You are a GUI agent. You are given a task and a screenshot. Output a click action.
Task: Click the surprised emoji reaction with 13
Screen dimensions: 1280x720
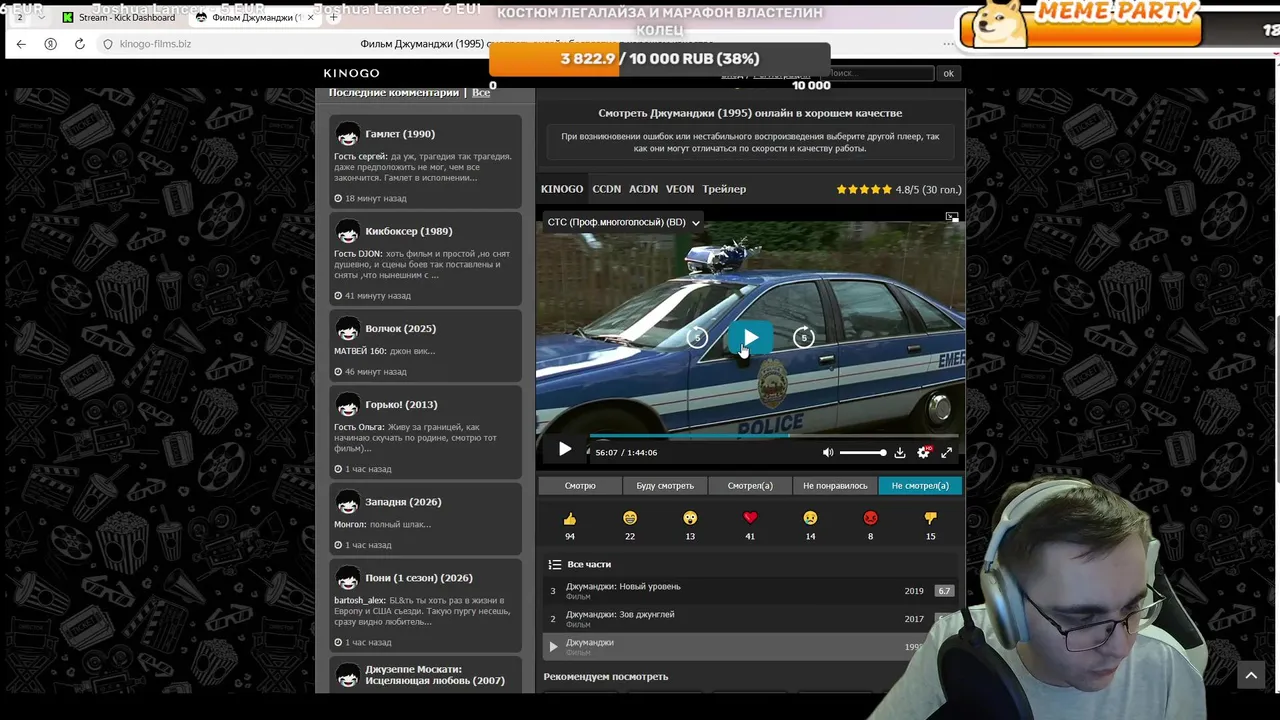[690, 518]
